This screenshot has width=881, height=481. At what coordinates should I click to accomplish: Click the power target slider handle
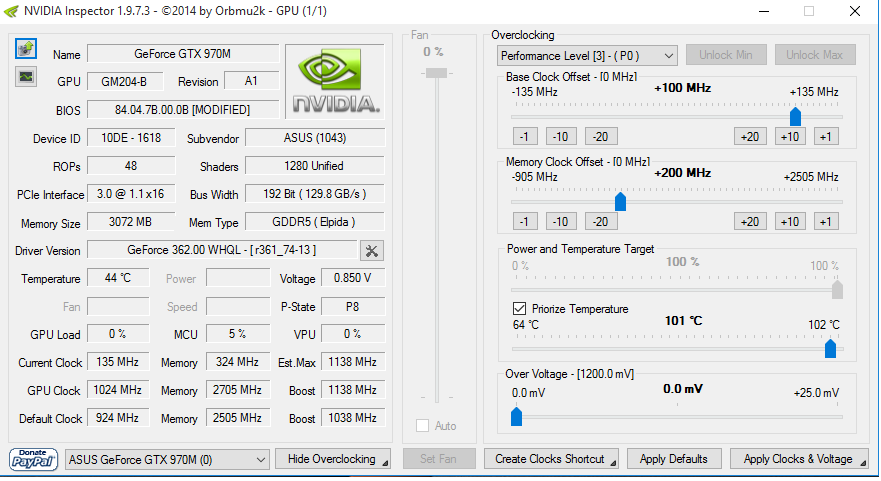(x=837, y=290)
